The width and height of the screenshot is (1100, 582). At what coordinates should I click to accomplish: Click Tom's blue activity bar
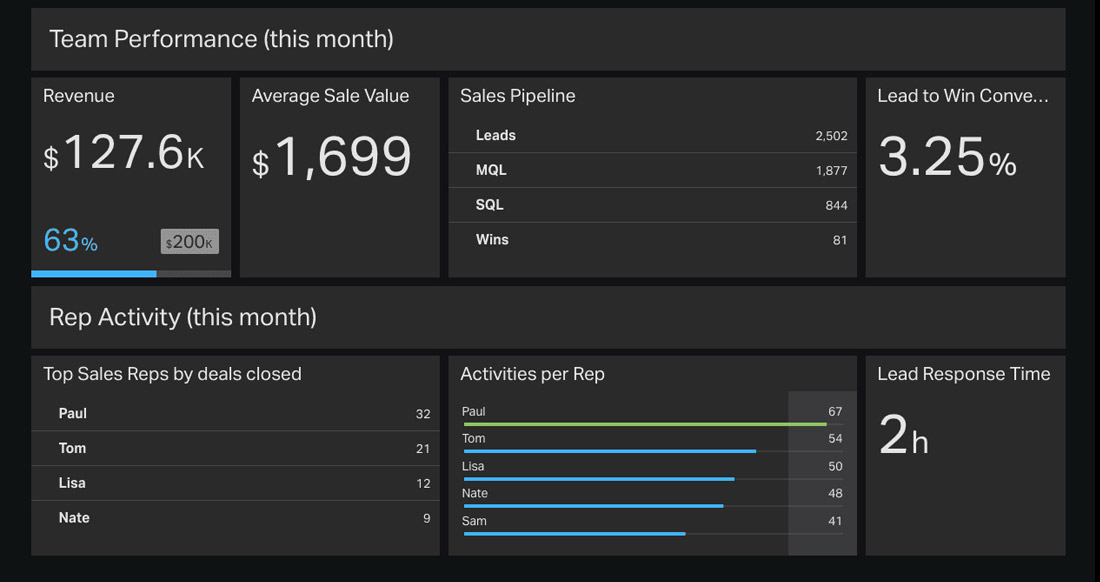tap(610, 451)
